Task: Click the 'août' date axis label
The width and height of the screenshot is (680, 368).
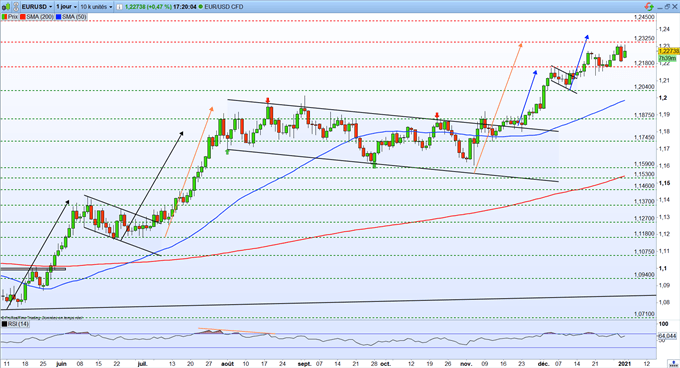Action: [227, 364]
